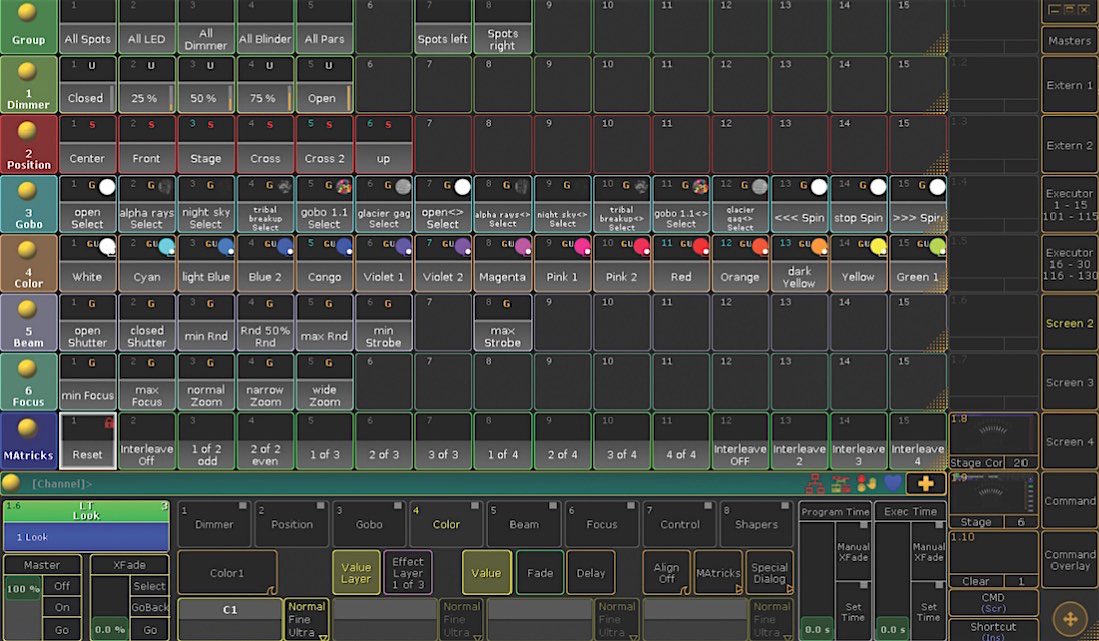
Task: Click the yellow plus icon on command line
Action: [x=925, y=483]
